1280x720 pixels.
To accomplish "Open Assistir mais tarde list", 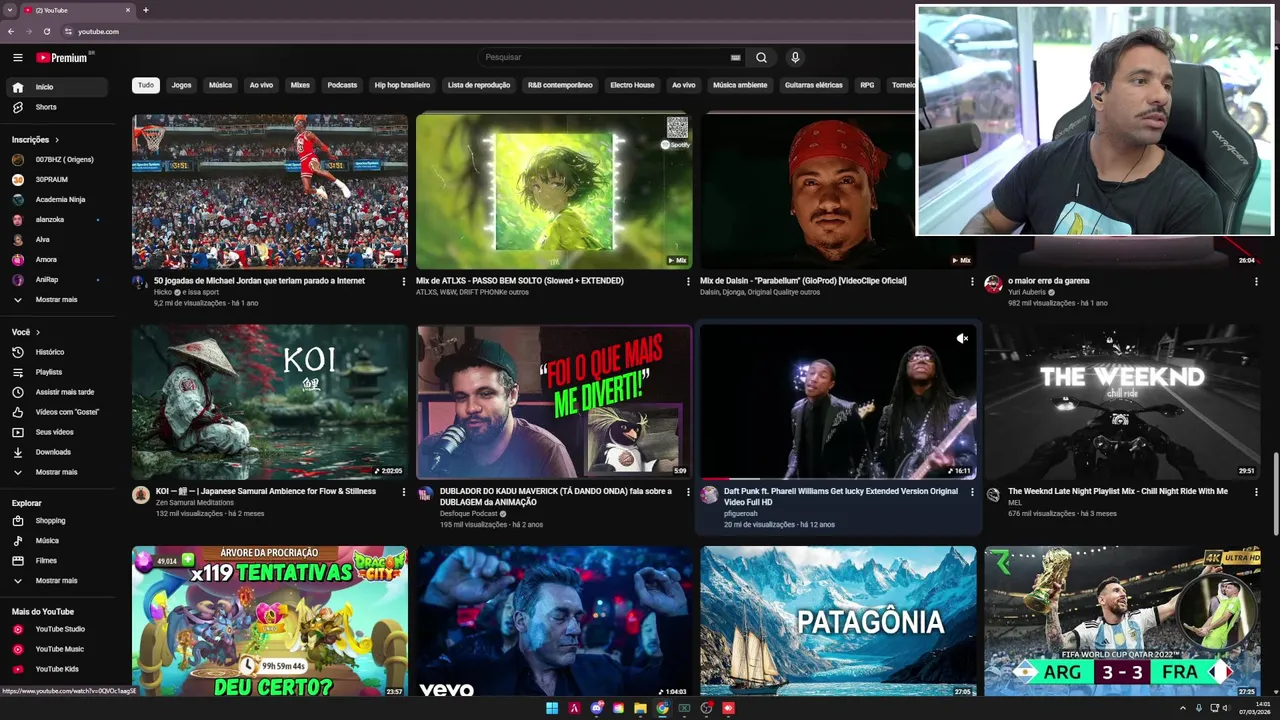I will pyautogui.click(x=58, y=392).
